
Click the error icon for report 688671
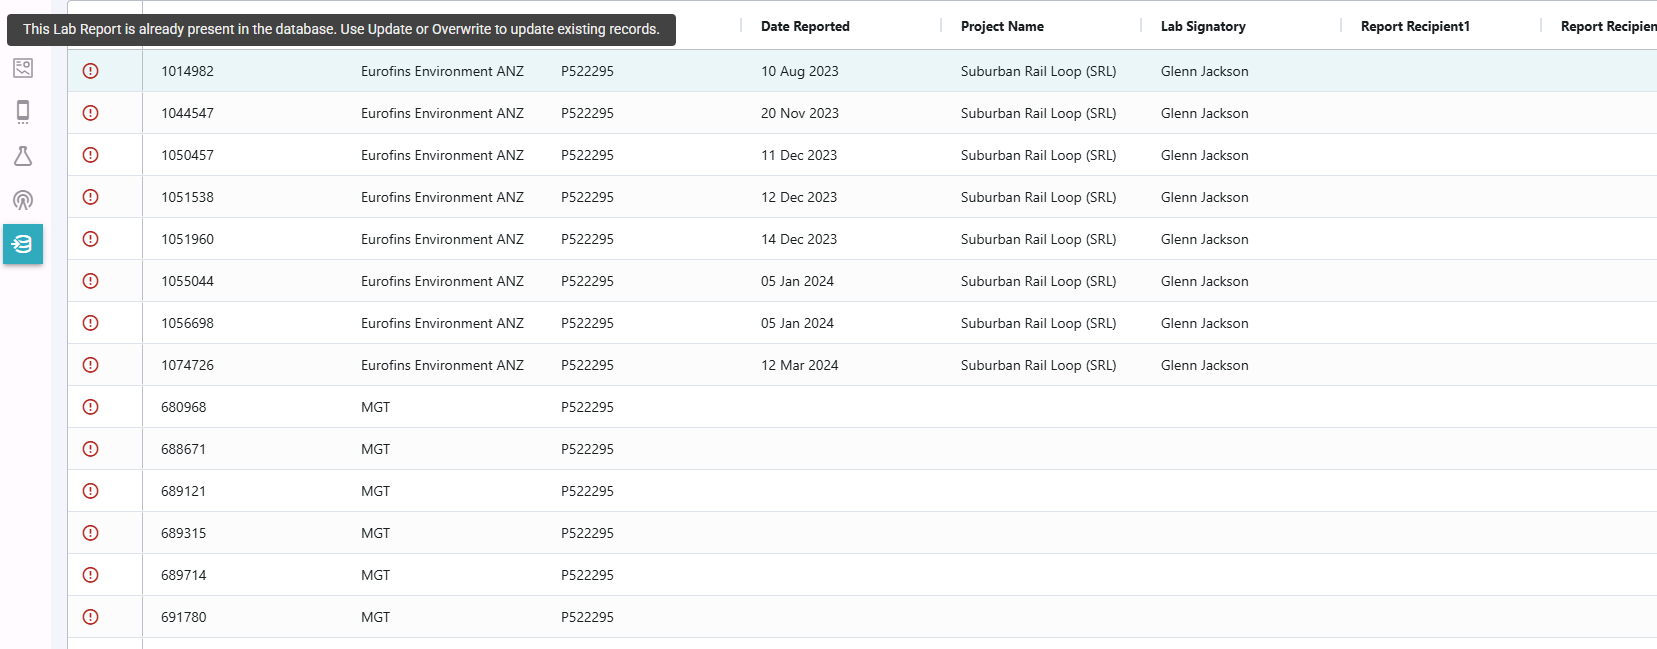[90, 449]
